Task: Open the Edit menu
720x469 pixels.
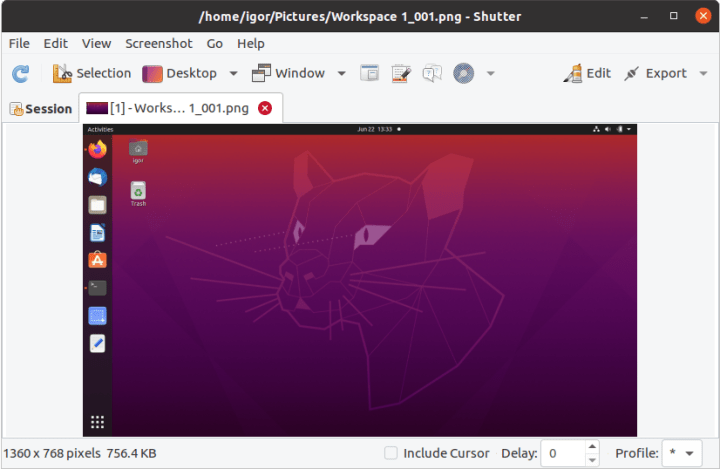Action: click(56, 44)
